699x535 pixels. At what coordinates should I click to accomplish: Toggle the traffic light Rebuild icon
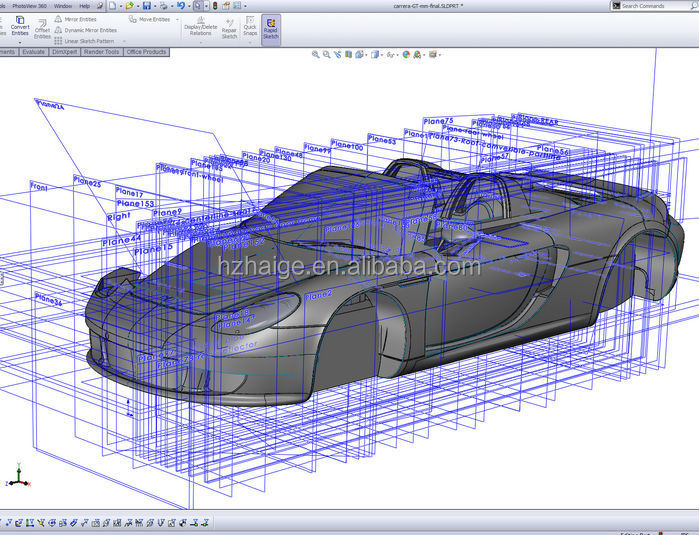[214, 6]
